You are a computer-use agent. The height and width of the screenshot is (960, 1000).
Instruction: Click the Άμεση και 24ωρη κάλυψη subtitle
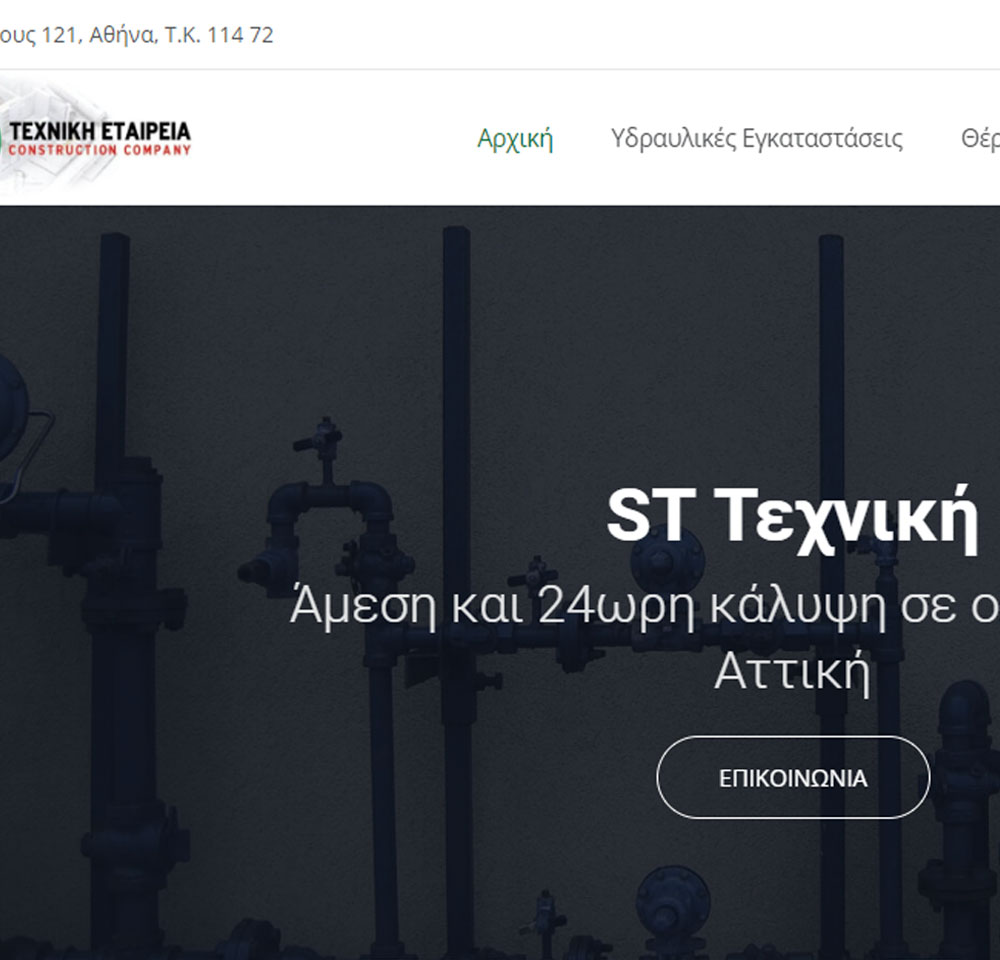640,606
